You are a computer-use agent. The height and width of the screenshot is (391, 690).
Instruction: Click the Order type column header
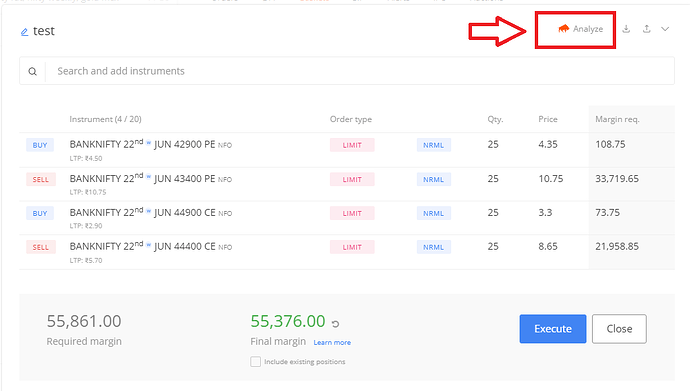pyautogui.click(x=351, y=119)
